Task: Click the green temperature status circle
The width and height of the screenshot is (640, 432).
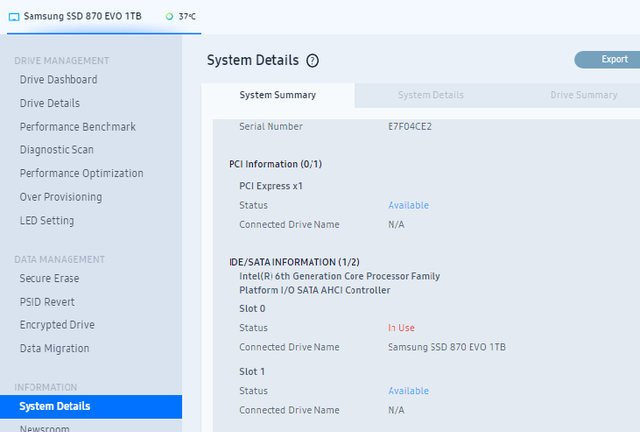Action: (169, 16)
